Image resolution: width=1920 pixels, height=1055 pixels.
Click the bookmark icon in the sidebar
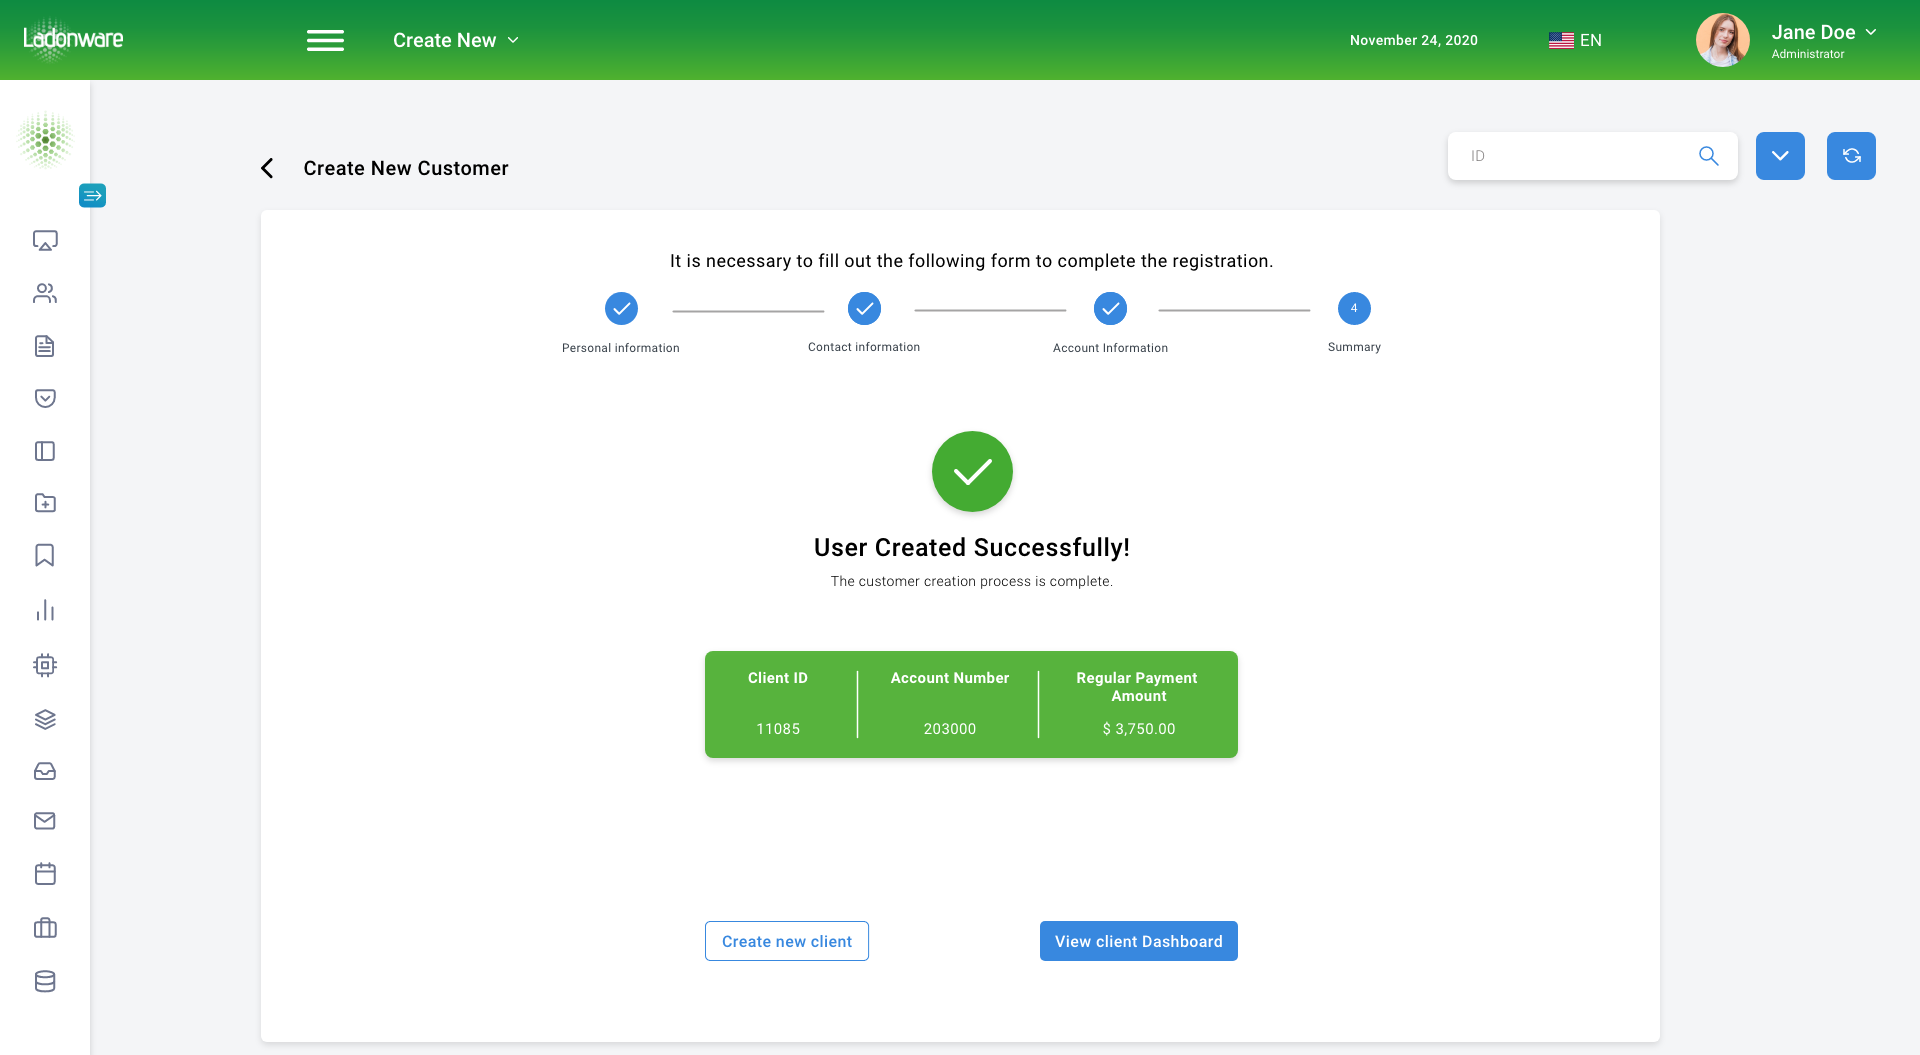tap(45, 555)
